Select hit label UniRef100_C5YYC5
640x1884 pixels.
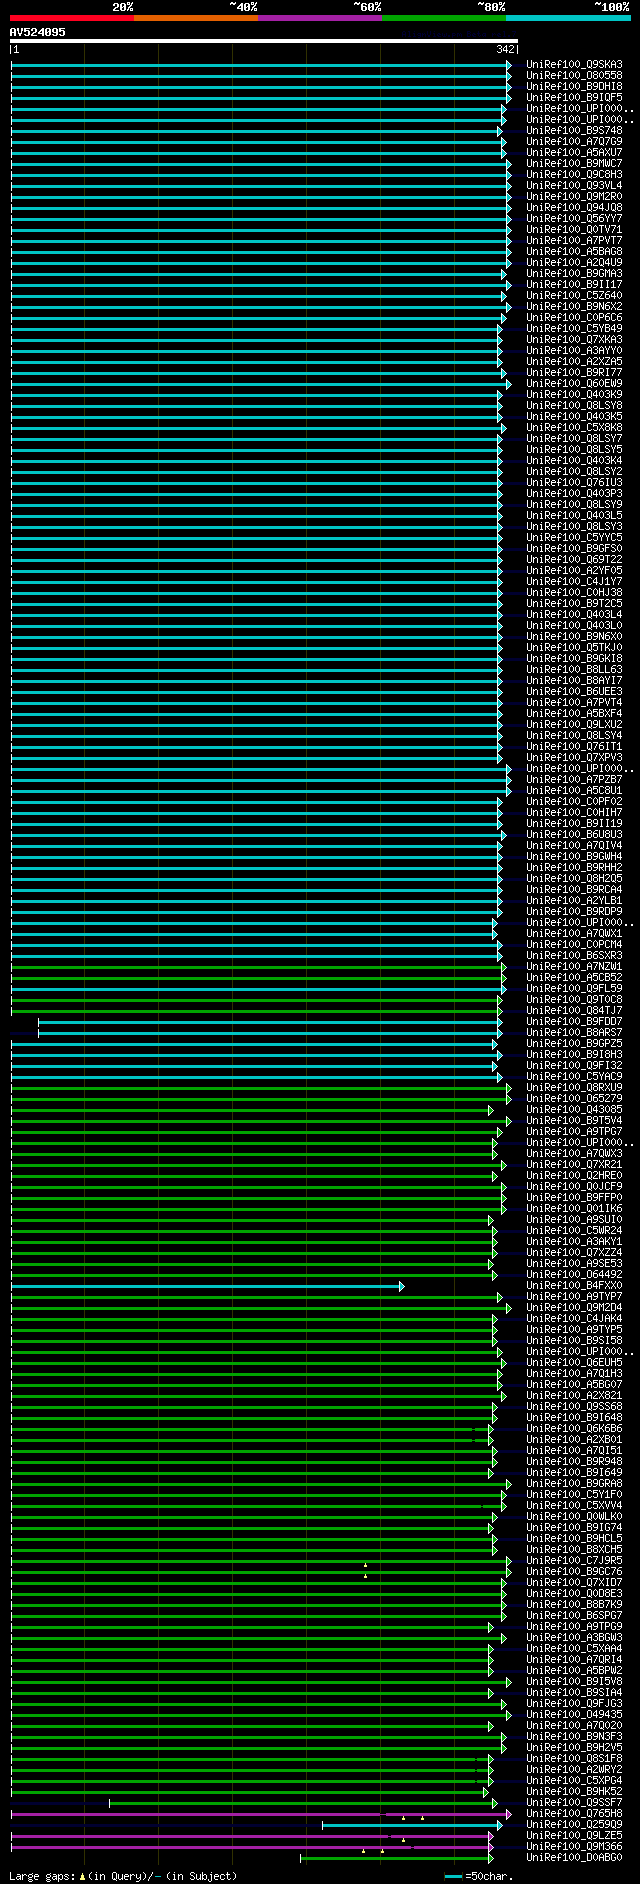click(574, 538)
